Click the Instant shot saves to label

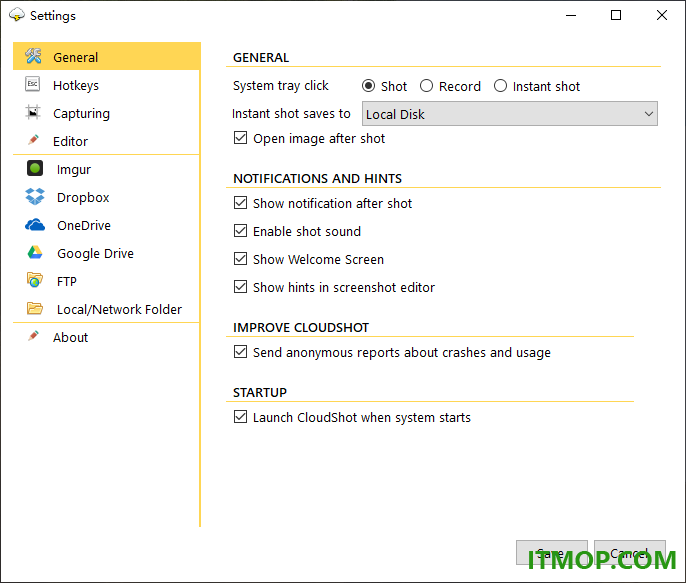[291, 114]
